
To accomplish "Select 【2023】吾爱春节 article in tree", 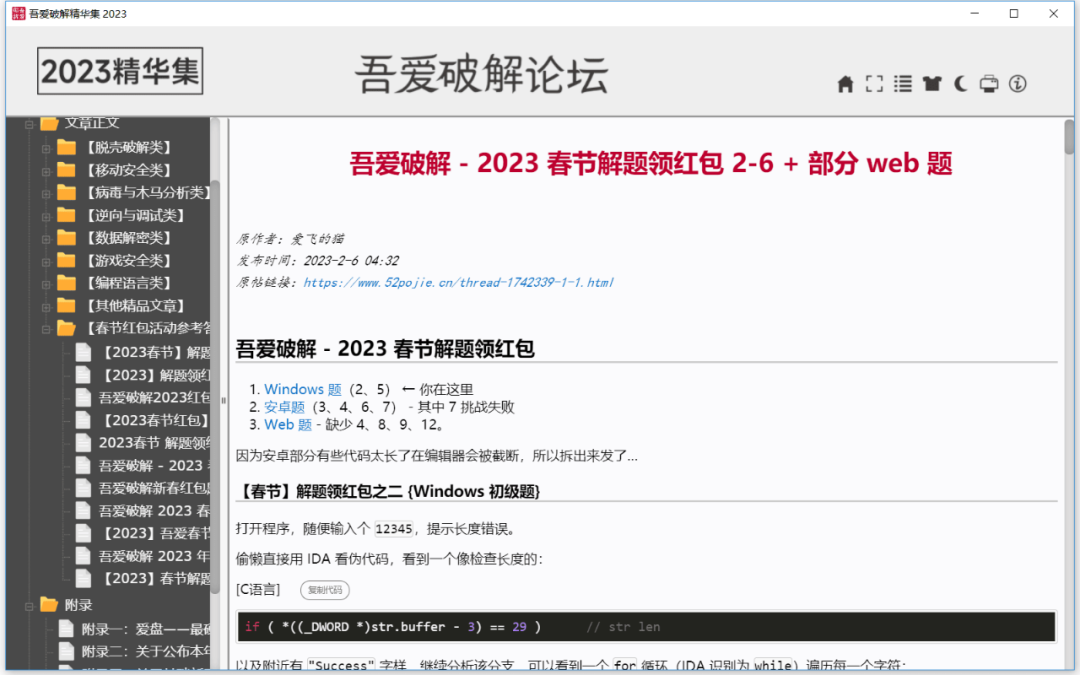I will click(156, 533).
